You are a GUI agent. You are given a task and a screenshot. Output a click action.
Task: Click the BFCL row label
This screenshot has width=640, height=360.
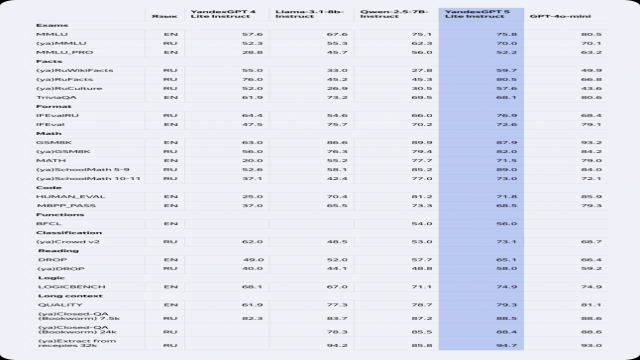tap(48, 224)
